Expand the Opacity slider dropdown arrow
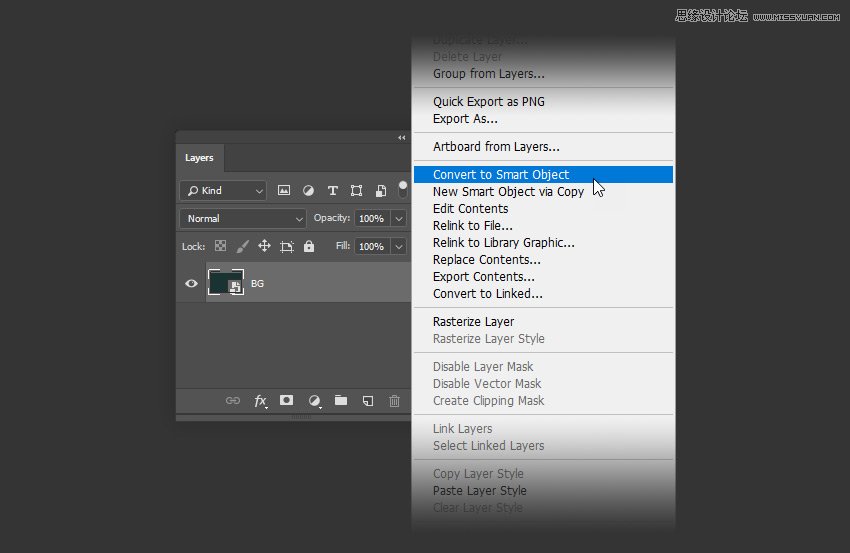Viewport: 850px width, 553px height. (399, 218)
